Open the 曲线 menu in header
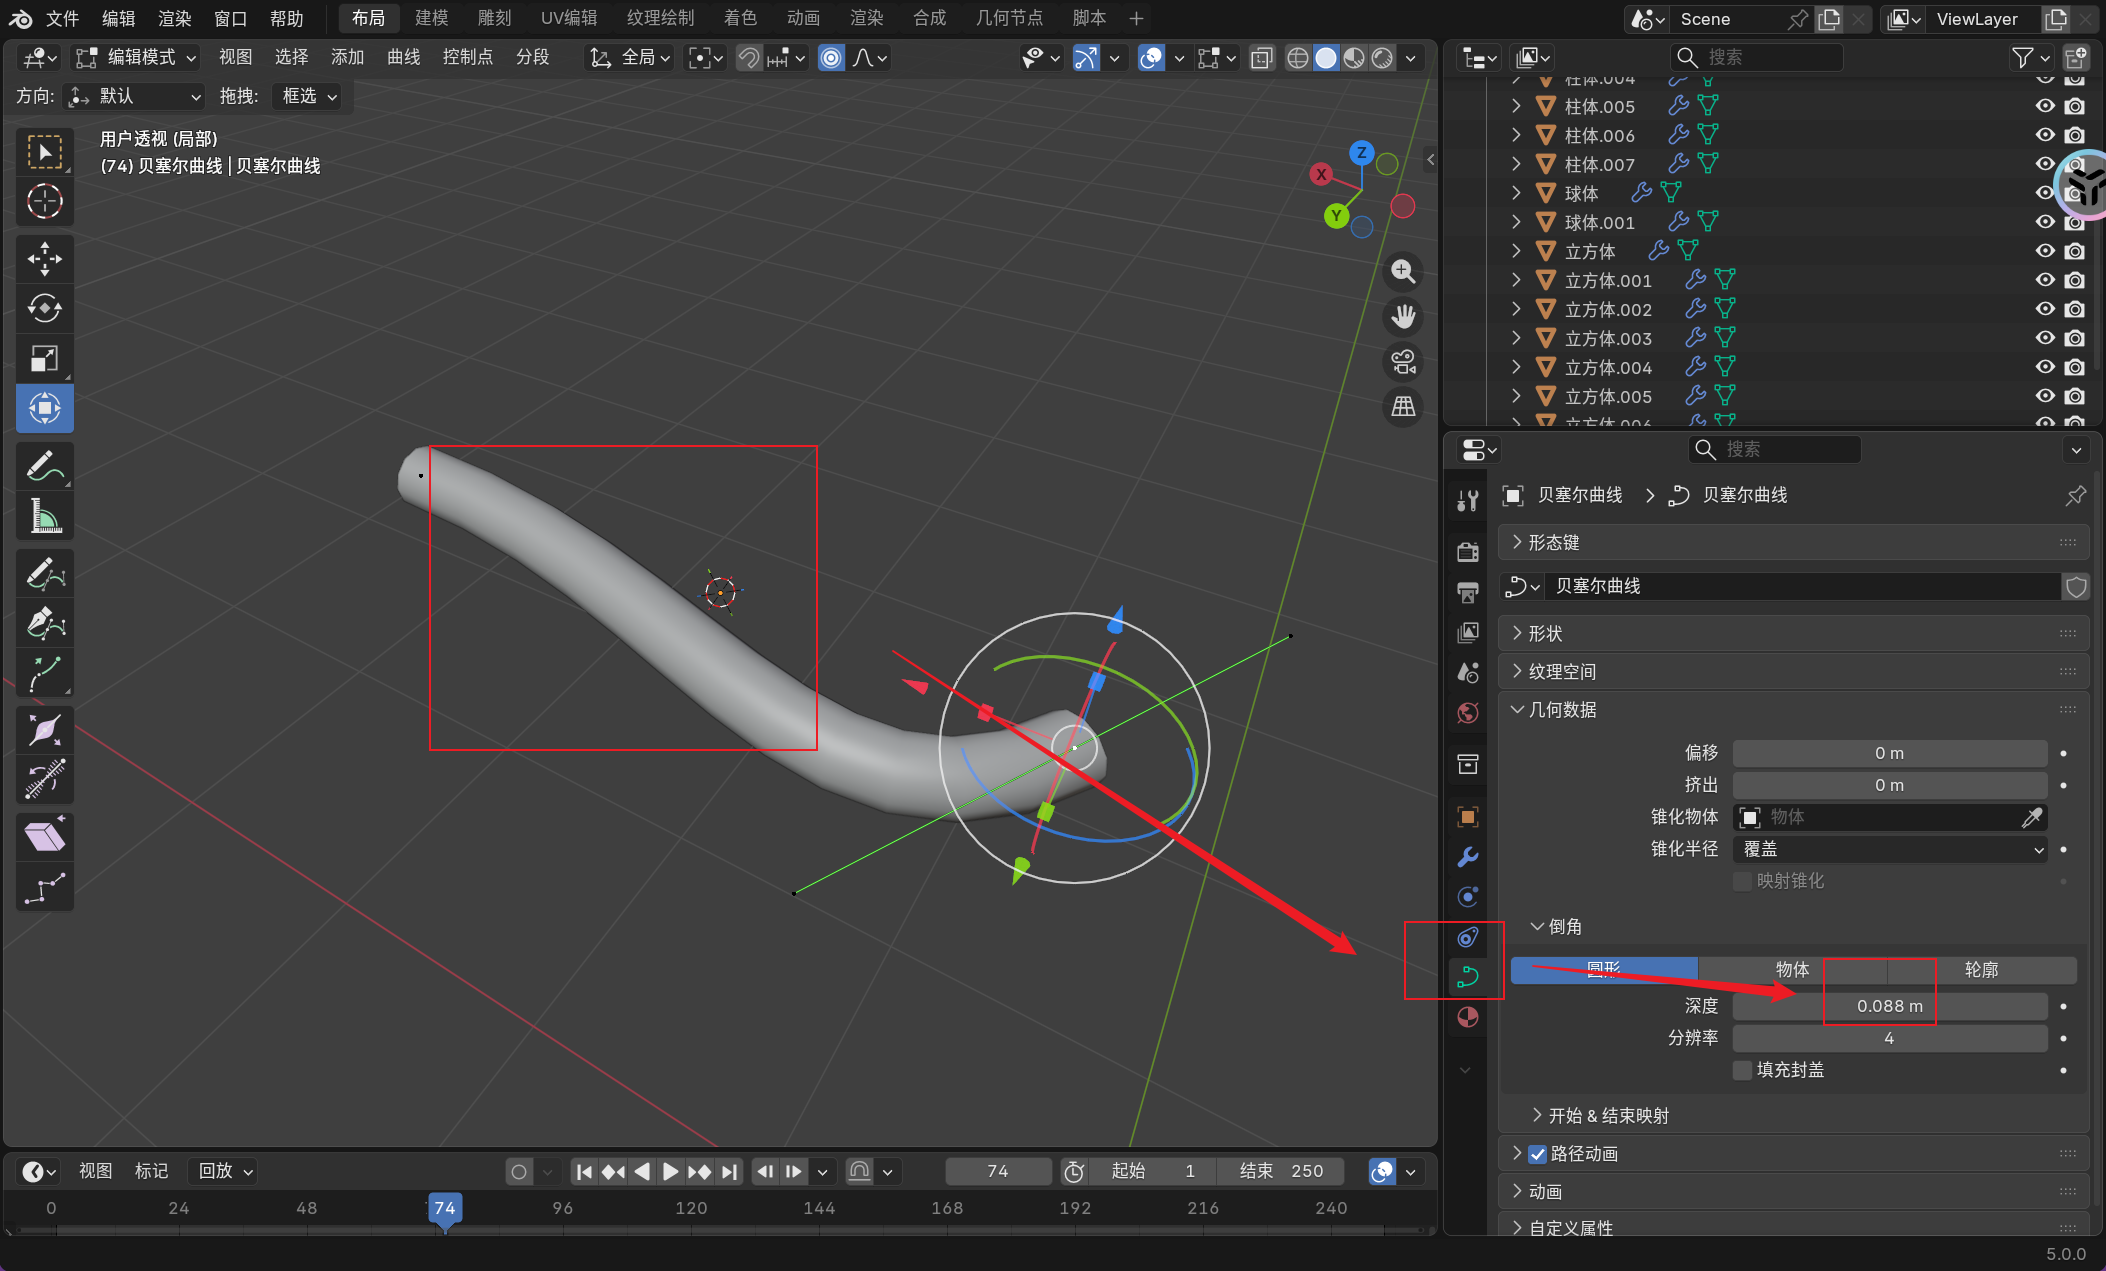The width and height of the screenshot is (2106, 1271). coord(403,58)
